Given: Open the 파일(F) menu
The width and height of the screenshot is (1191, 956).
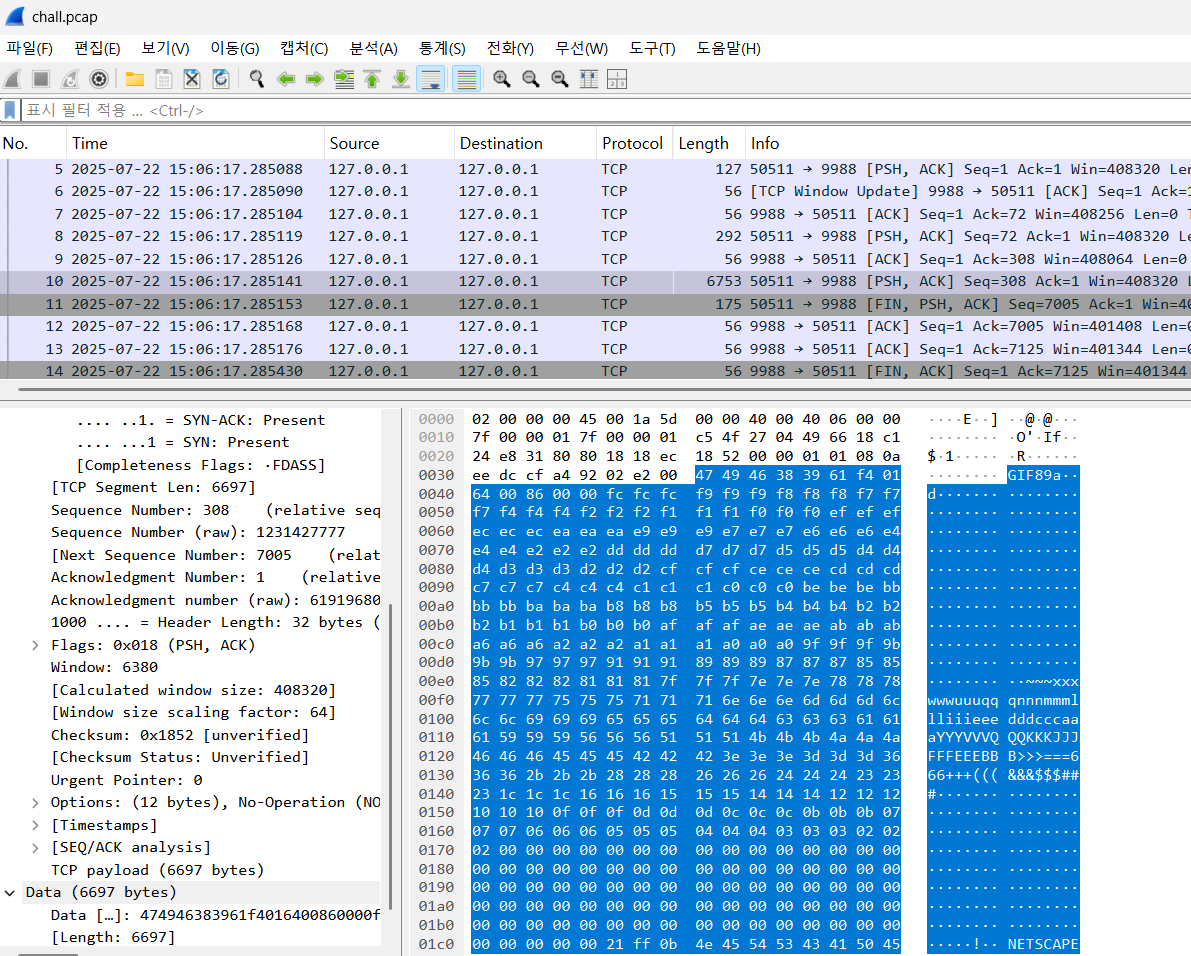Looking at the screenshot, I should click(x=30, y=49).
